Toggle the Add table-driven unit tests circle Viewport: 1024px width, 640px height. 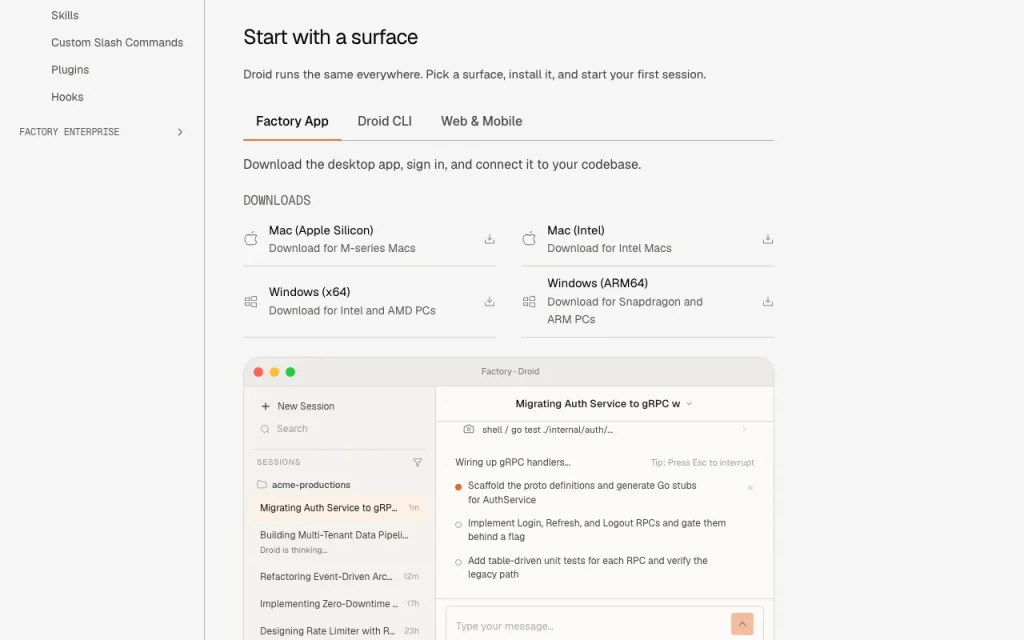click(x=458, y=562)
